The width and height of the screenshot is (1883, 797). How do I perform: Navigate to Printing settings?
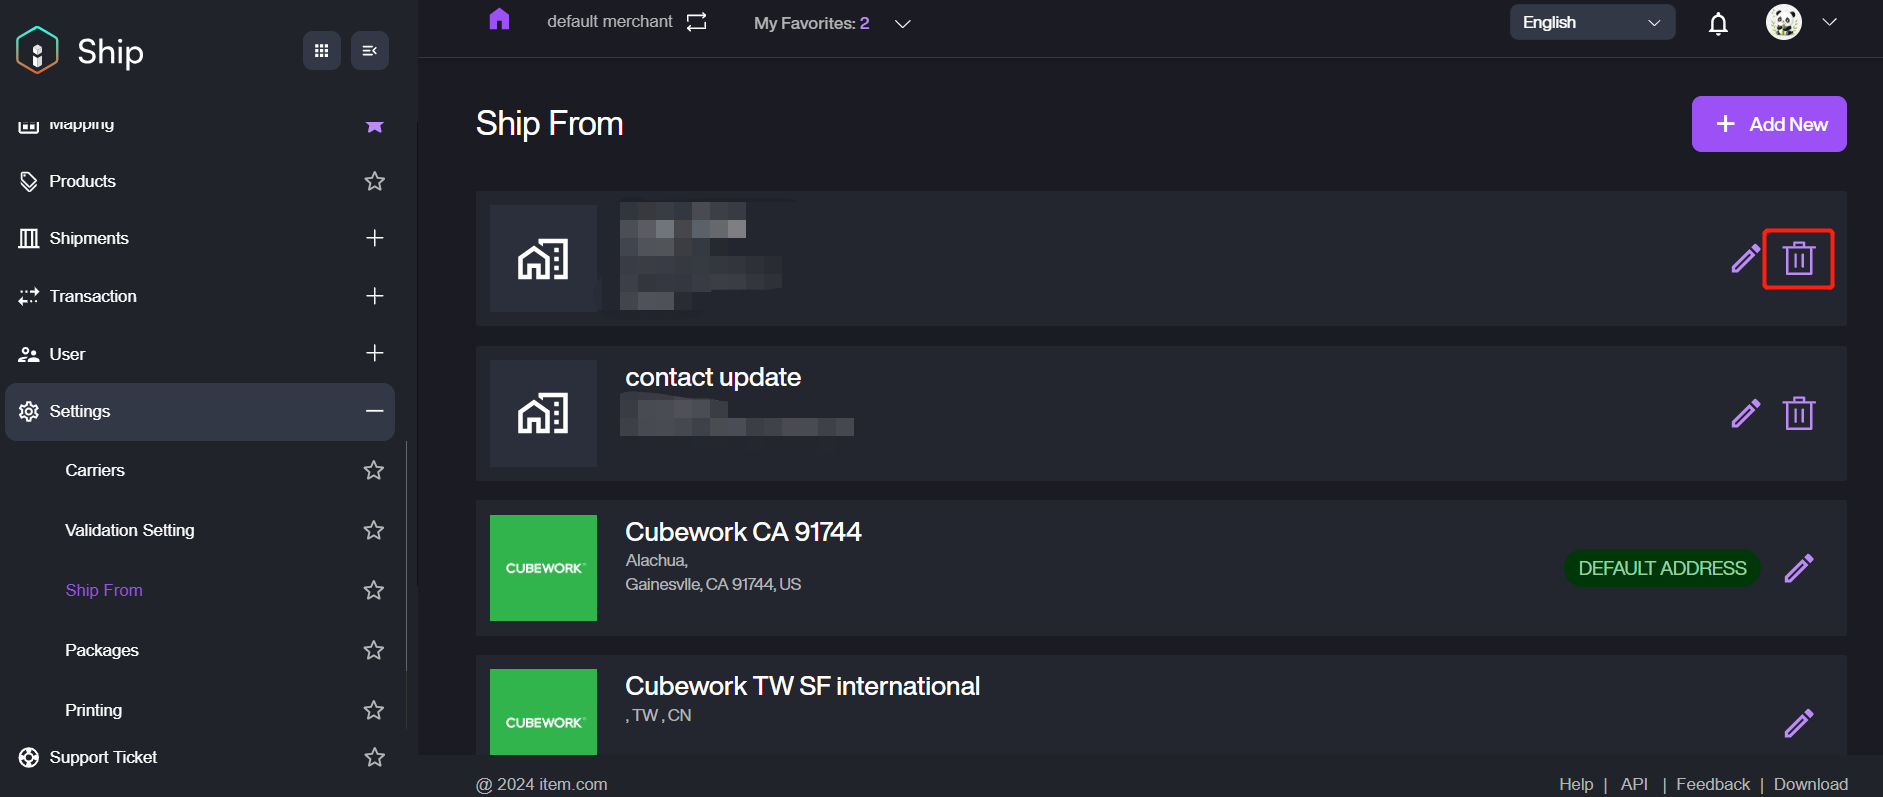coord(94,710)
